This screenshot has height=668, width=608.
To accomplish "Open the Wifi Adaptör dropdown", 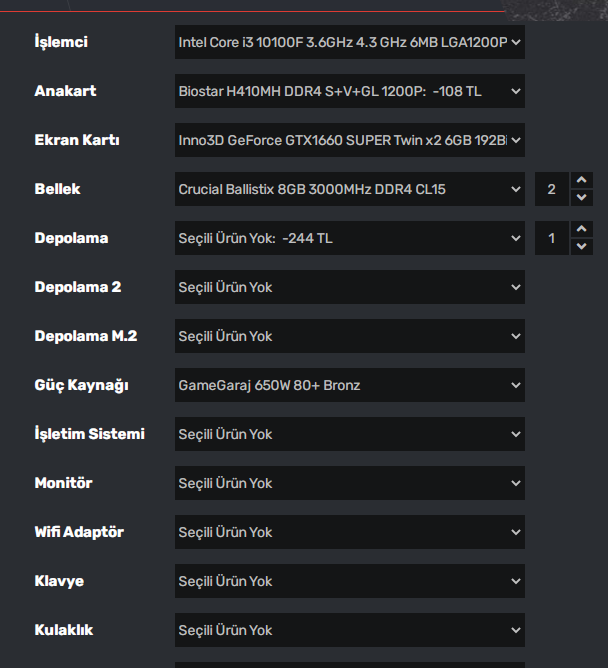I will [349, 532].
